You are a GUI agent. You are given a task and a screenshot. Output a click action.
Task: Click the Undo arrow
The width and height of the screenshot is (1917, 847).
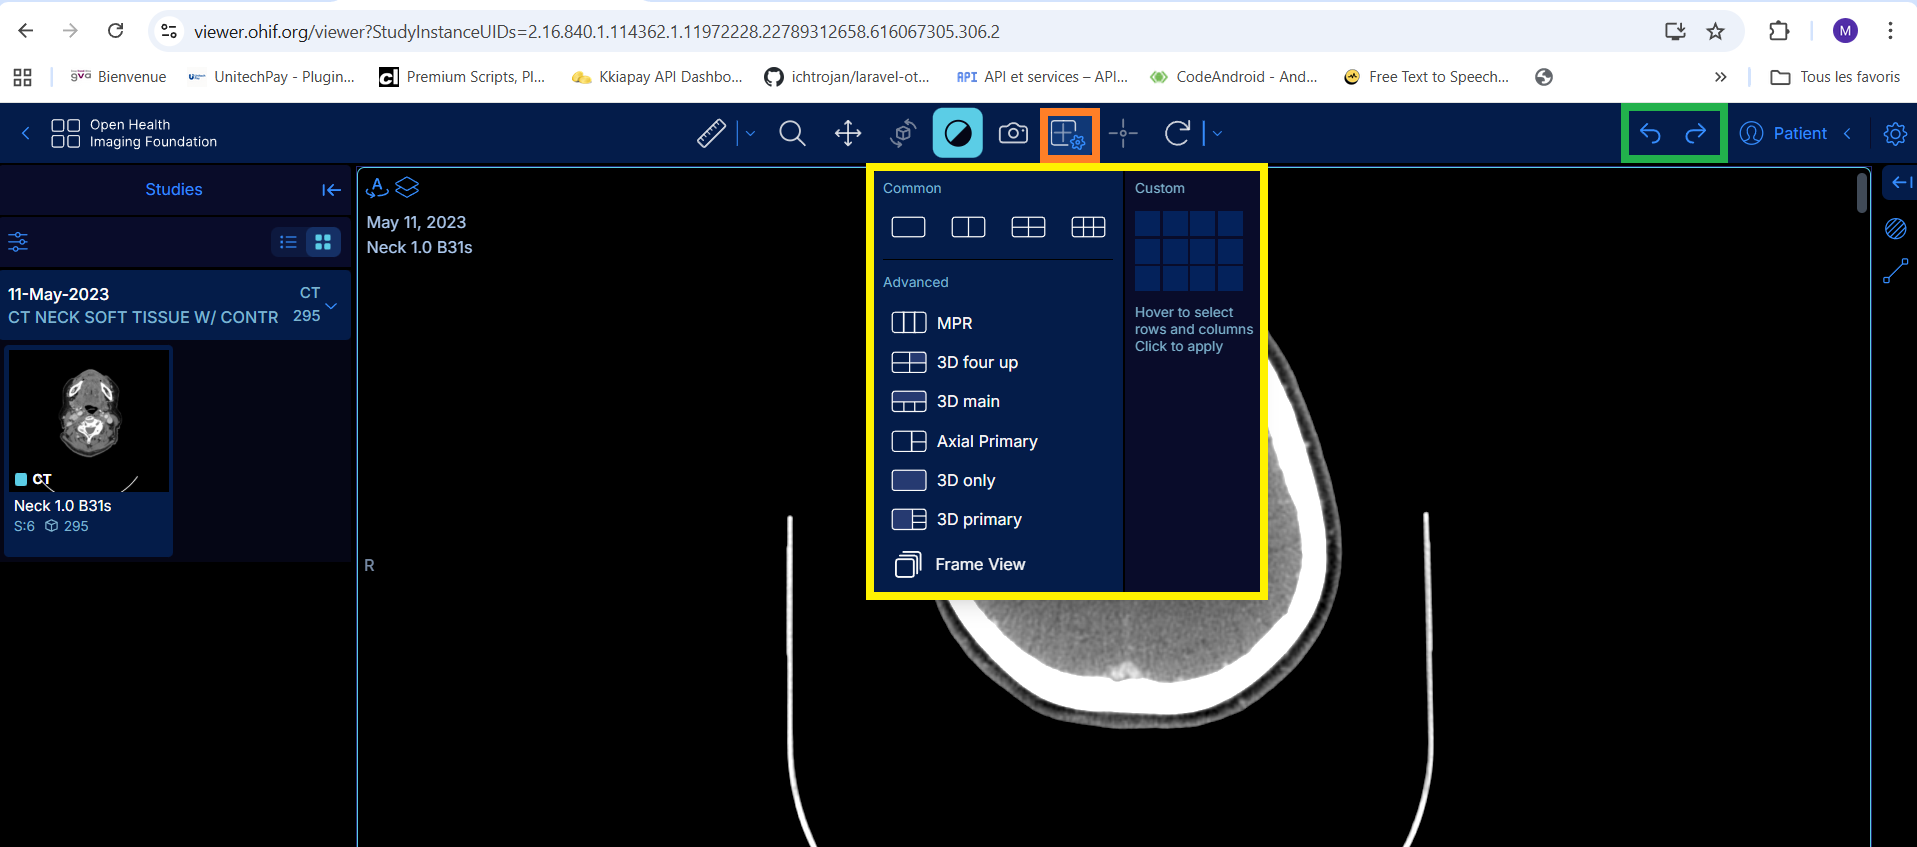[x=1651, y=133]
